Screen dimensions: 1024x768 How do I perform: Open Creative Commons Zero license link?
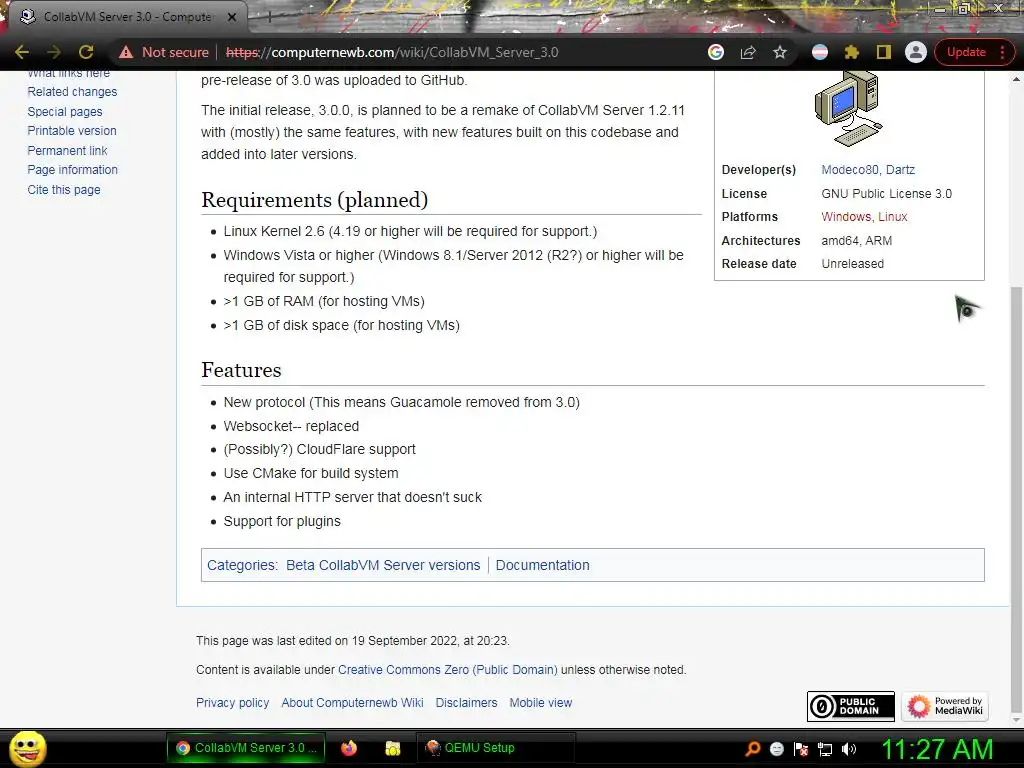[447, 670]
